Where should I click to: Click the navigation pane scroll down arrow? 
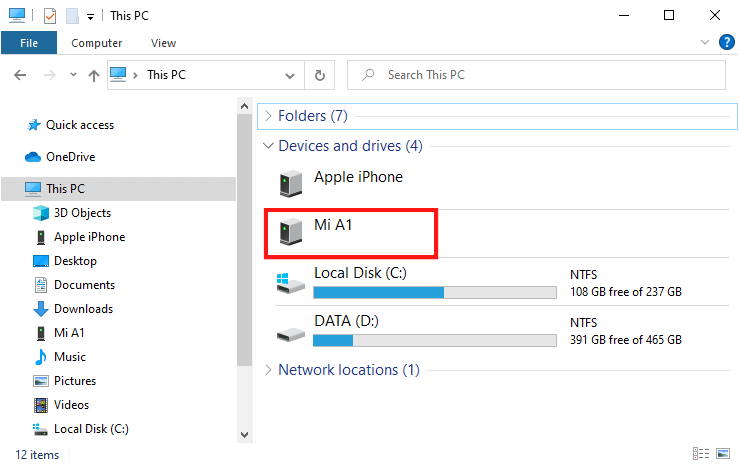click(x=244, y=434)
